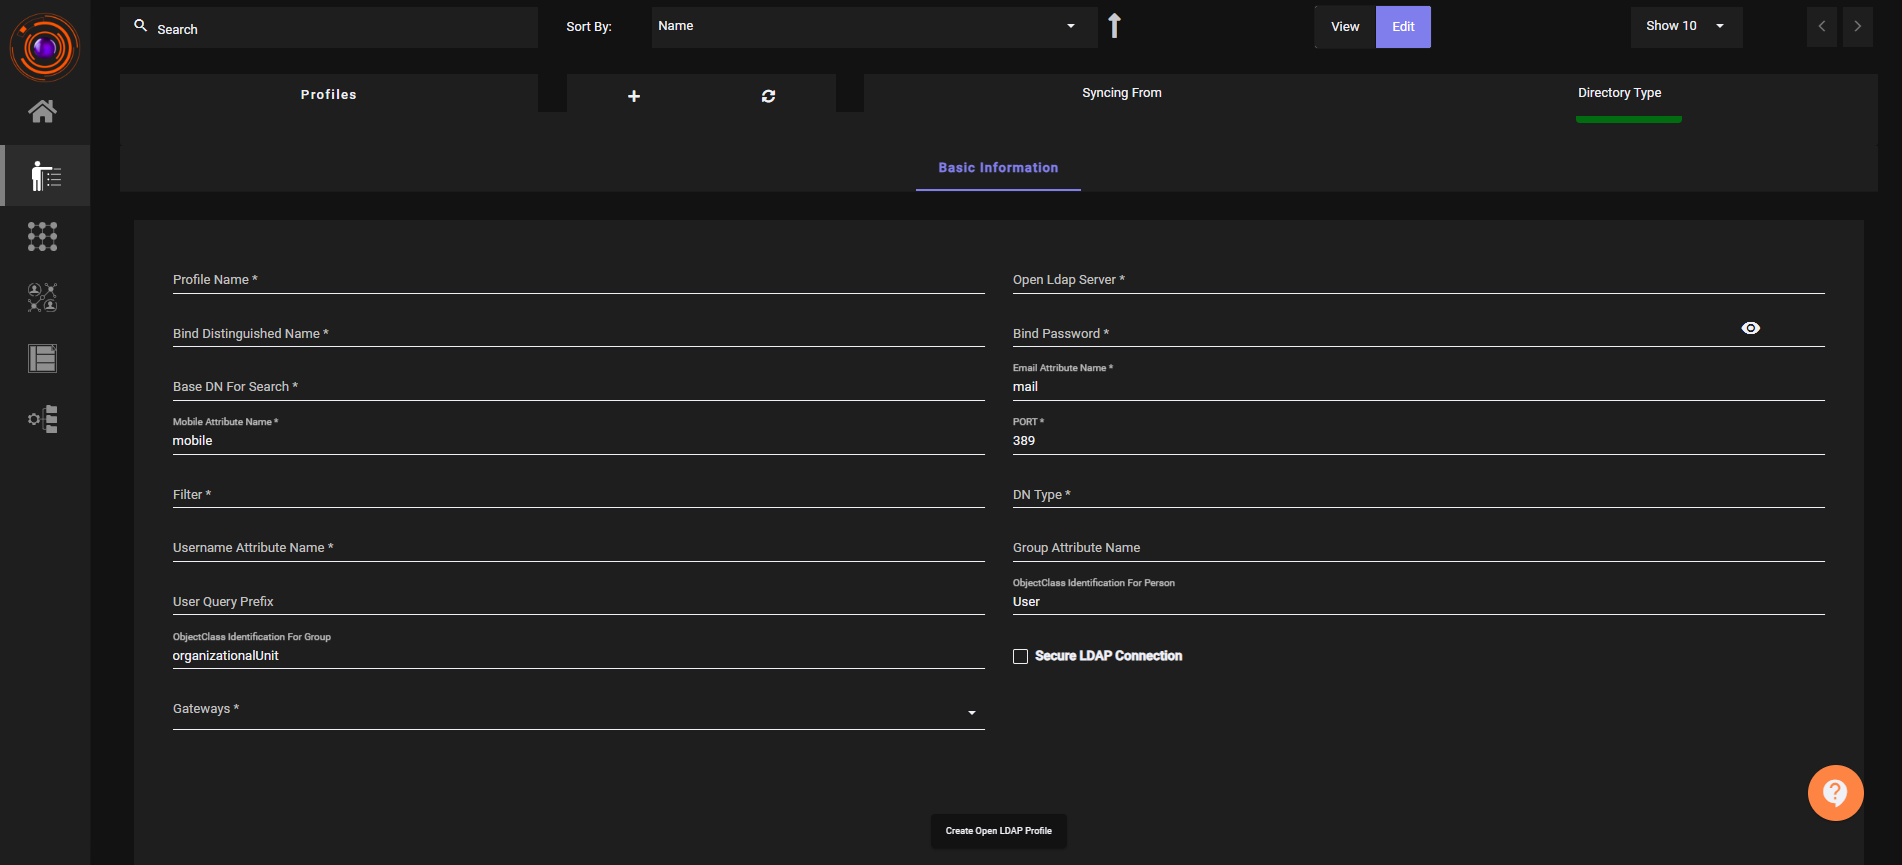Screen dimensions: 1902x865
Task: Open the settings tree sidebar icon
Action: pos(42,419)
